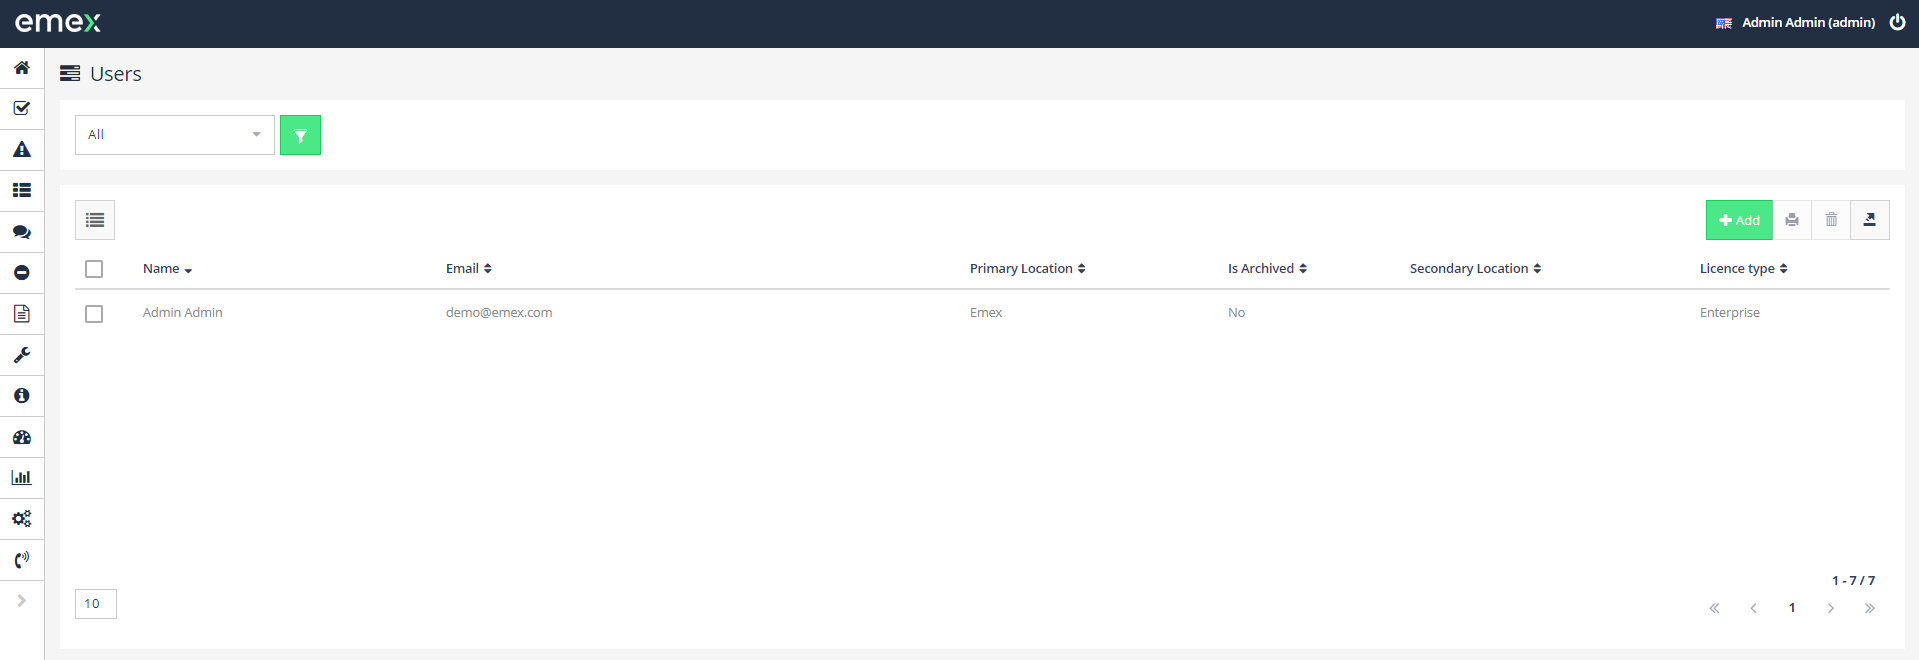Sort by Name column
The image size is (1919, 660).
coord(167,269)
